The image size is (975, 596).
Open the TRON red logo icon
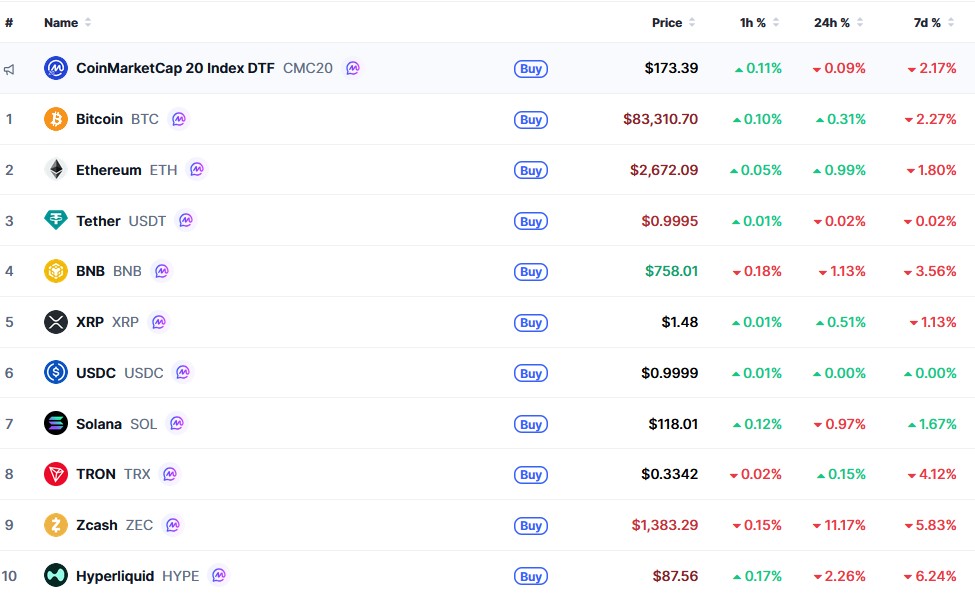click(56, 474)
